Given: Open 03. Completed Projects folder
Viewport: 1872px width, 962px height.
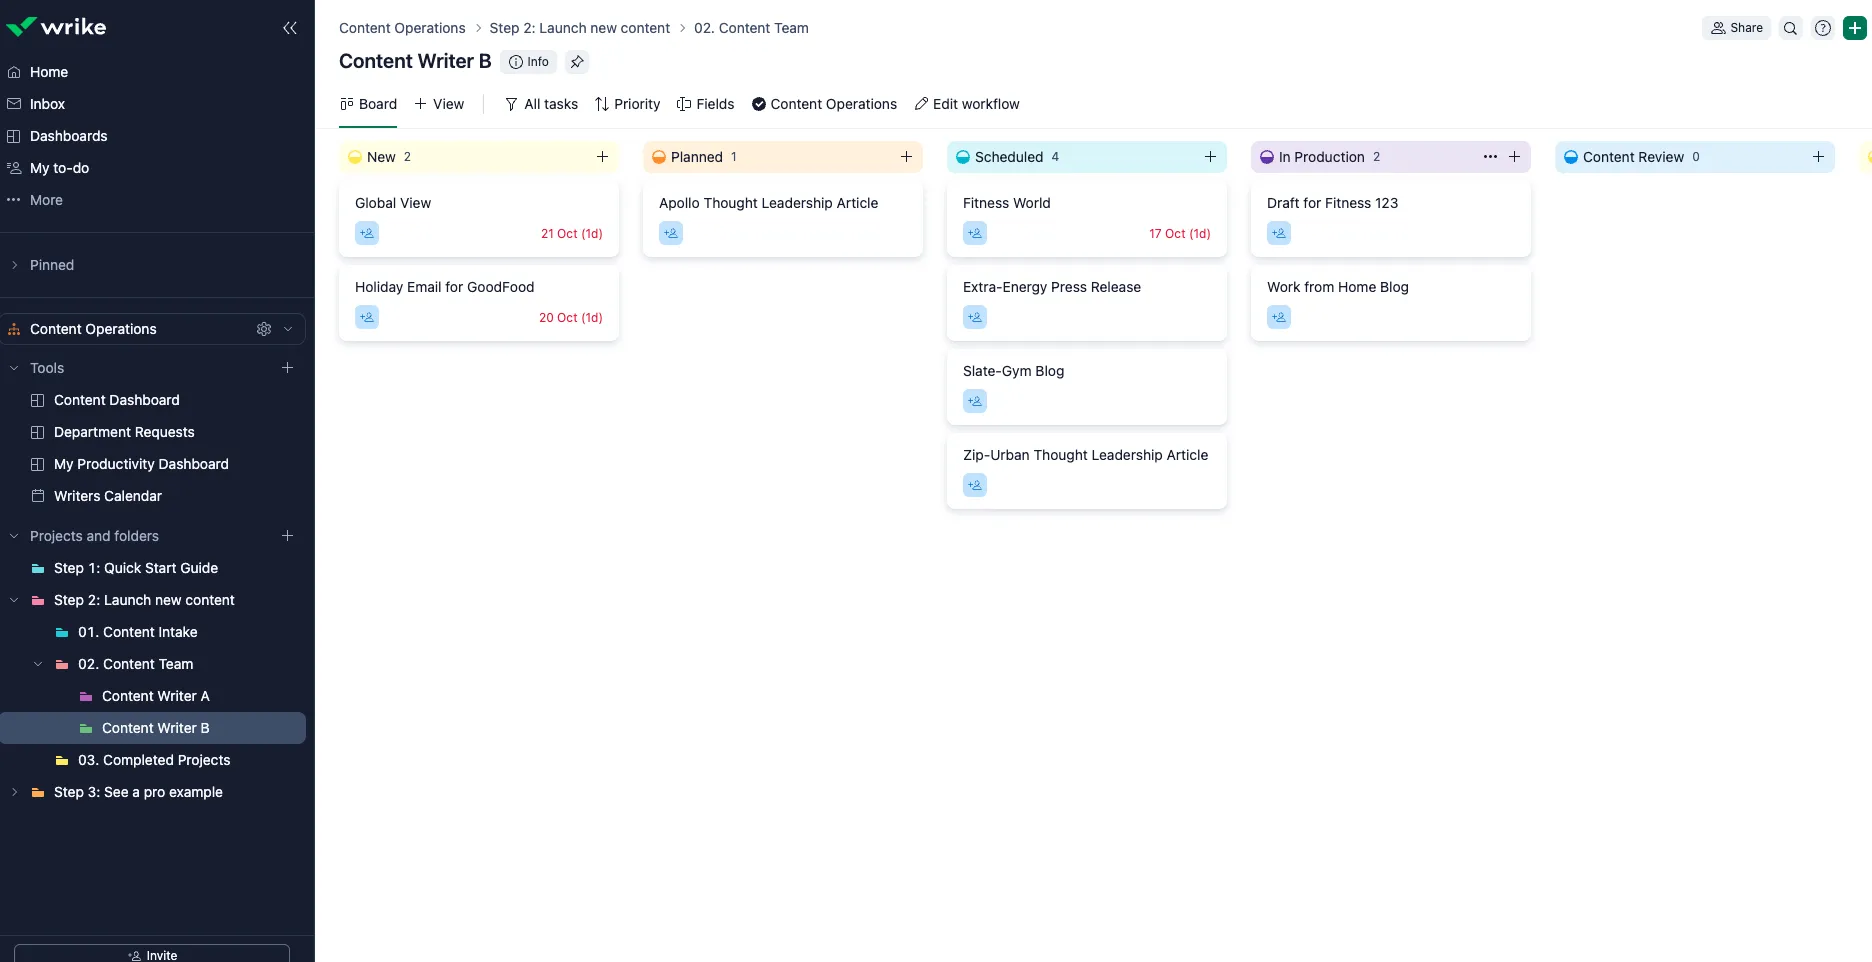Looking at the screenshot, I should click(x=154, y=760).
